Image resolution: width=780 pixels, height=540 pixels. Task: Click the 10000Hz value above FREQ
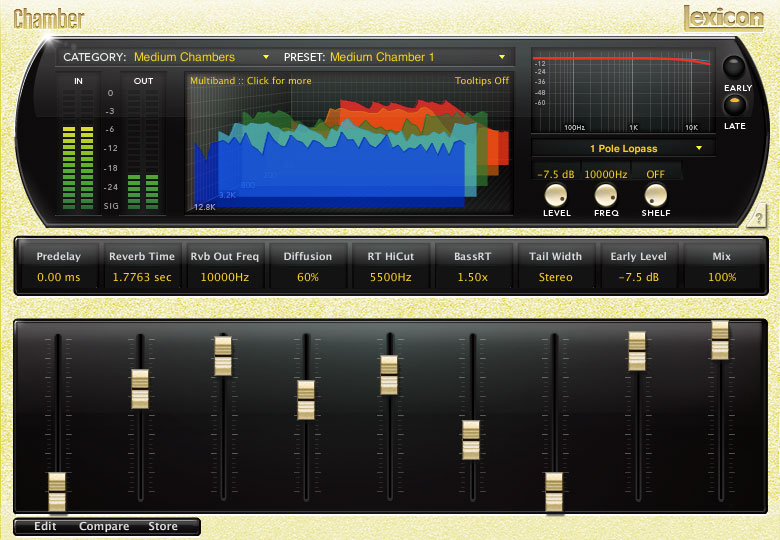tap(605, 175)
